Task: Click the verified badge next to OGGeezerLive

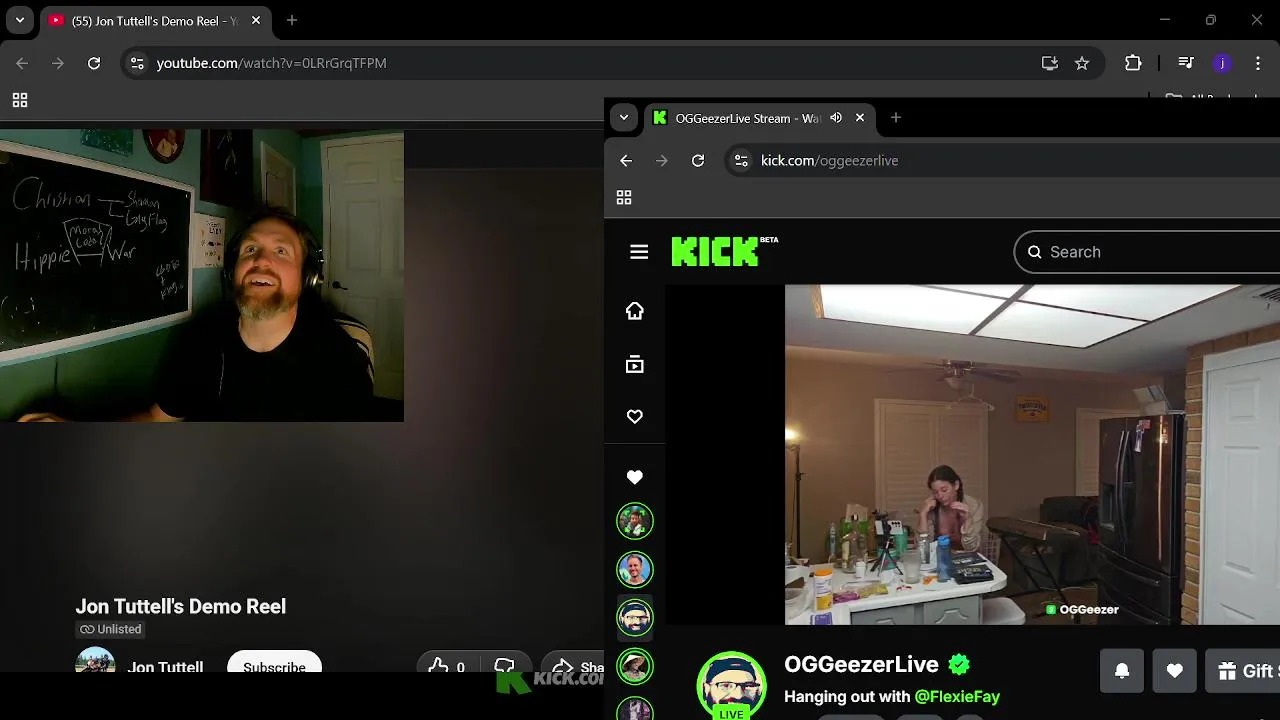Action: click(959, 664)
